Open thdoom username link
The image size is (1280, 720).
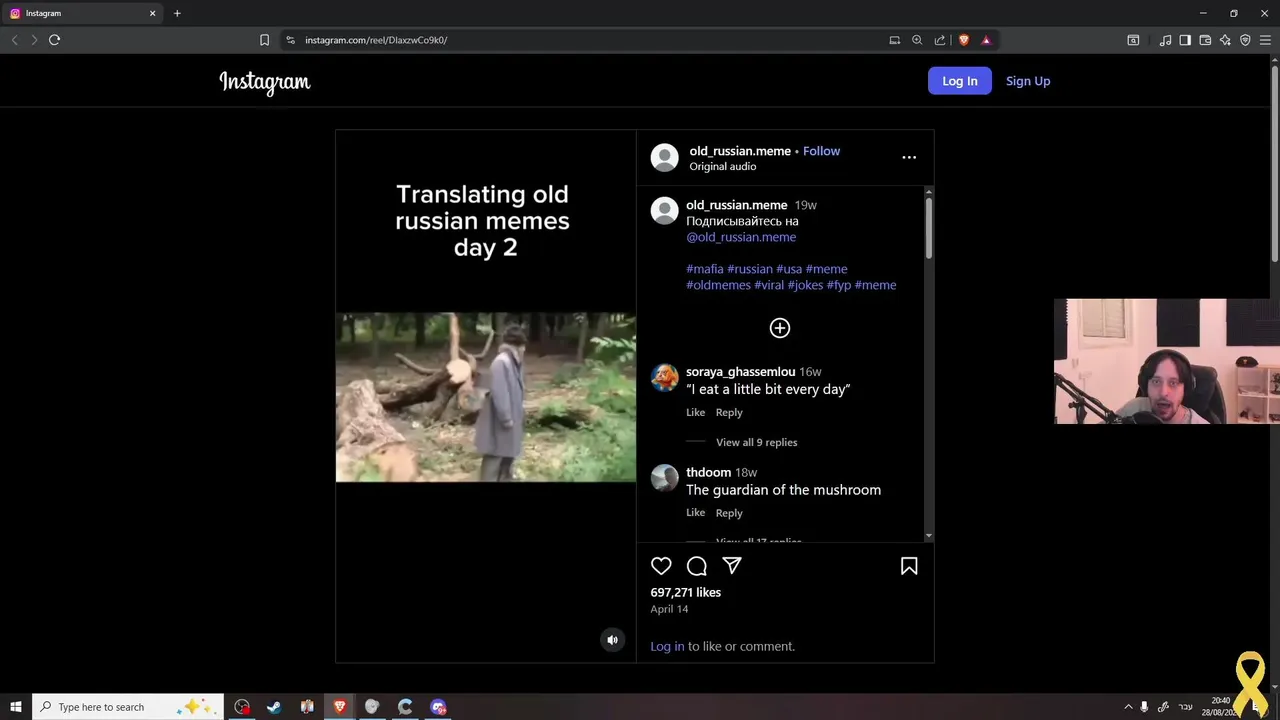coord(708,472)
